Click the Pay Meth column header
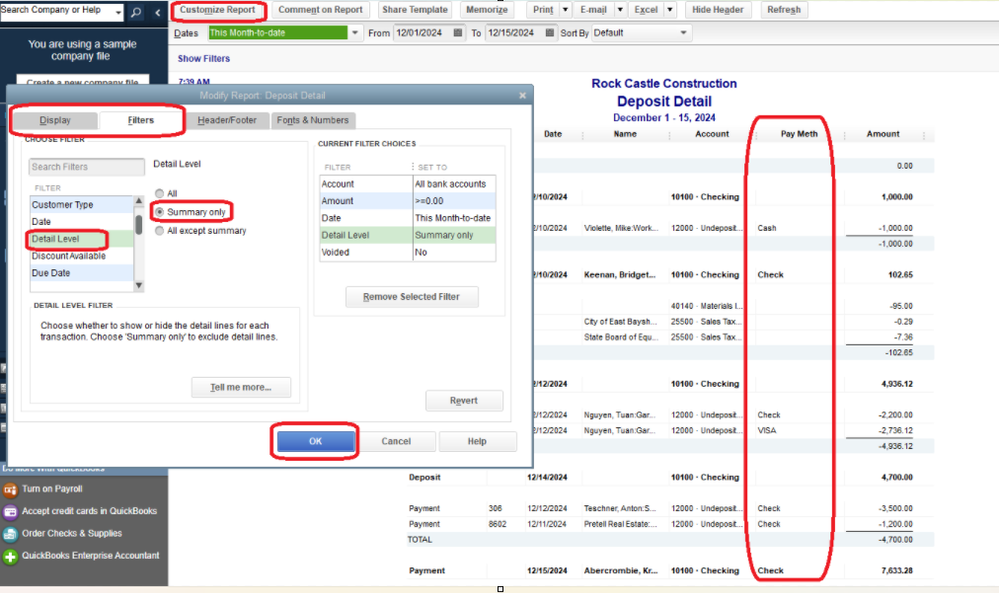 click(x=799, y=134)
